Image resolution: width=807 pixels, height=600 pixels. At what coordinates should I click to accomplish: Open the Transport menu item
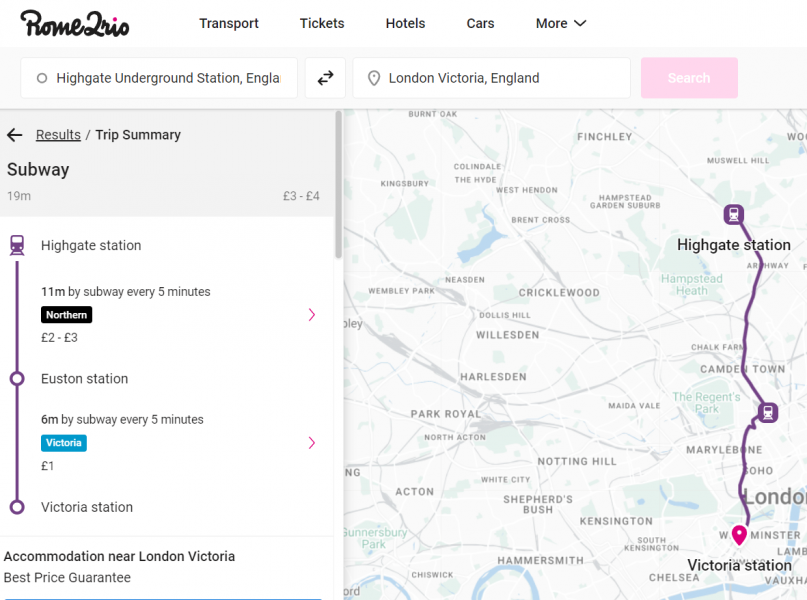[x=229, y=24]
